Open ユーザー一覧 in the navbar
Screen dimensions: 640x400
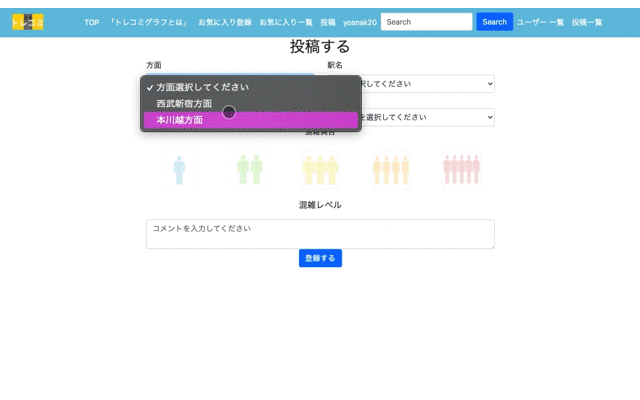540,22
